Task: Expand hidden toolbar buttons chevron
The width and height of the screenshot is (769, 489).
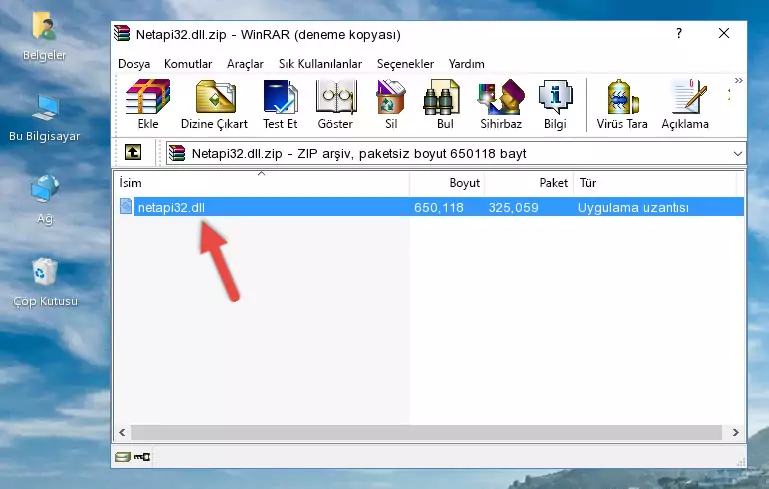Action: click(x=739, y=80)
